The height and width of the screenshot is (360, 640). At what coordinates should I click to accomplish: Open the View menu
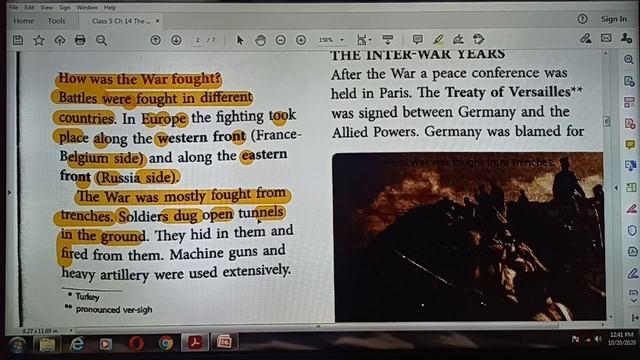(x=47, y=7)
